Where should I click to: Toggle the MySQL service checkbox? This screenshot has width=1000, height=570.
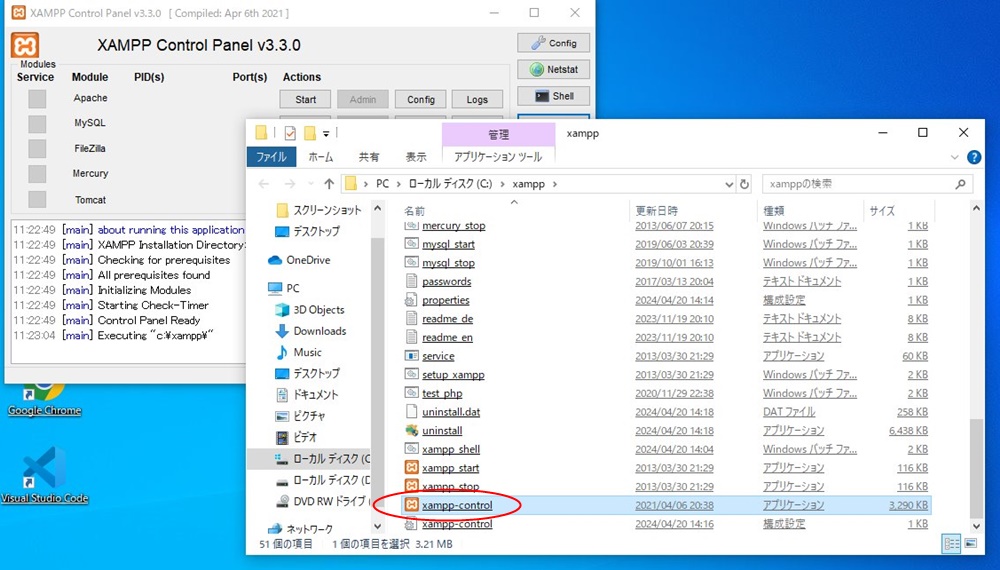click(x=37, y=123)
